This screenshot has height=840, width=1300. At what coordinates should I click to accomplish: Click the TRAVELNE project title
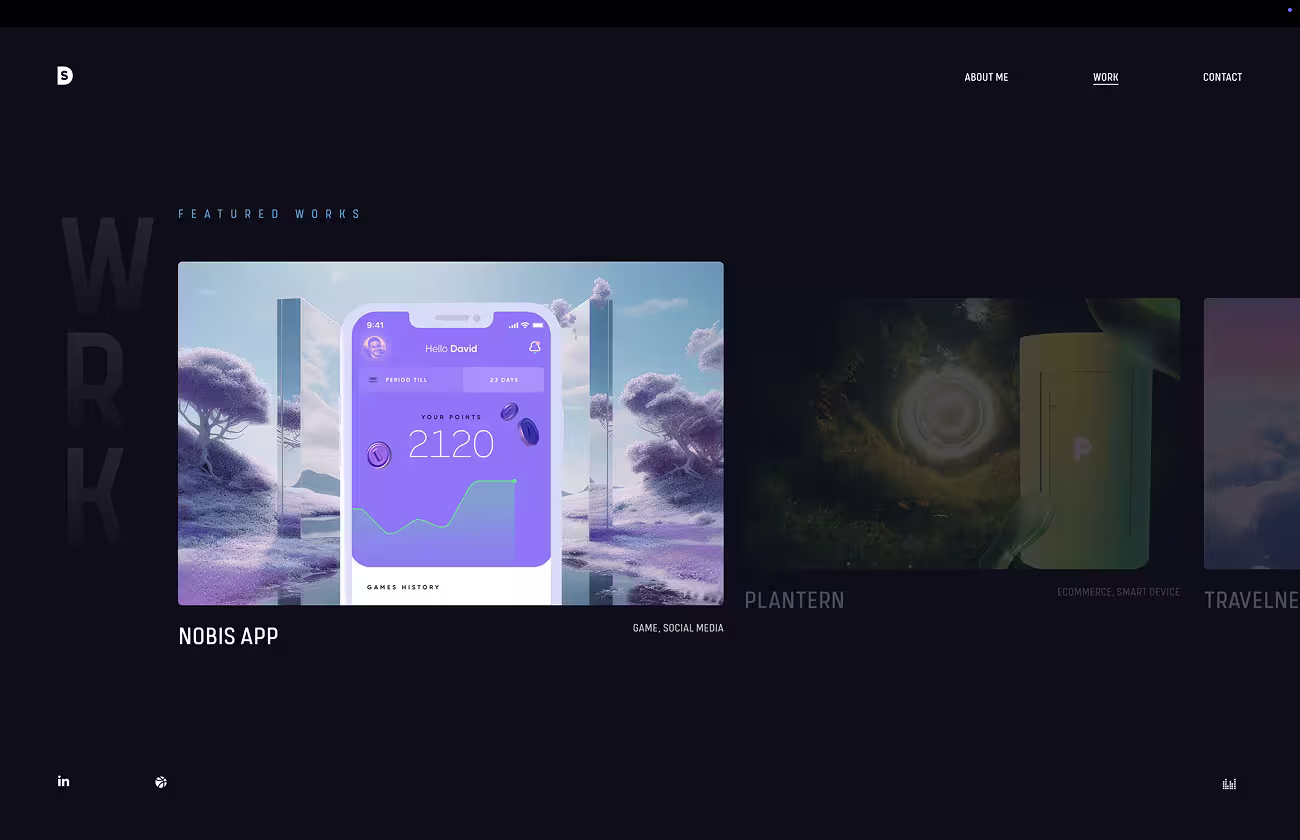point(1252,600)
